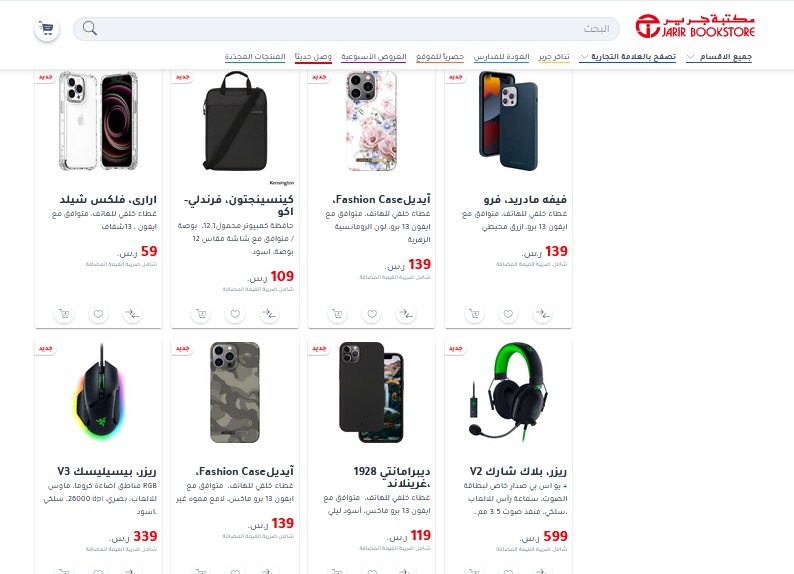This screenshot has width=794, height=574.
Task: Add Viva Madrid blue case to cart
Action: point(474,314)
